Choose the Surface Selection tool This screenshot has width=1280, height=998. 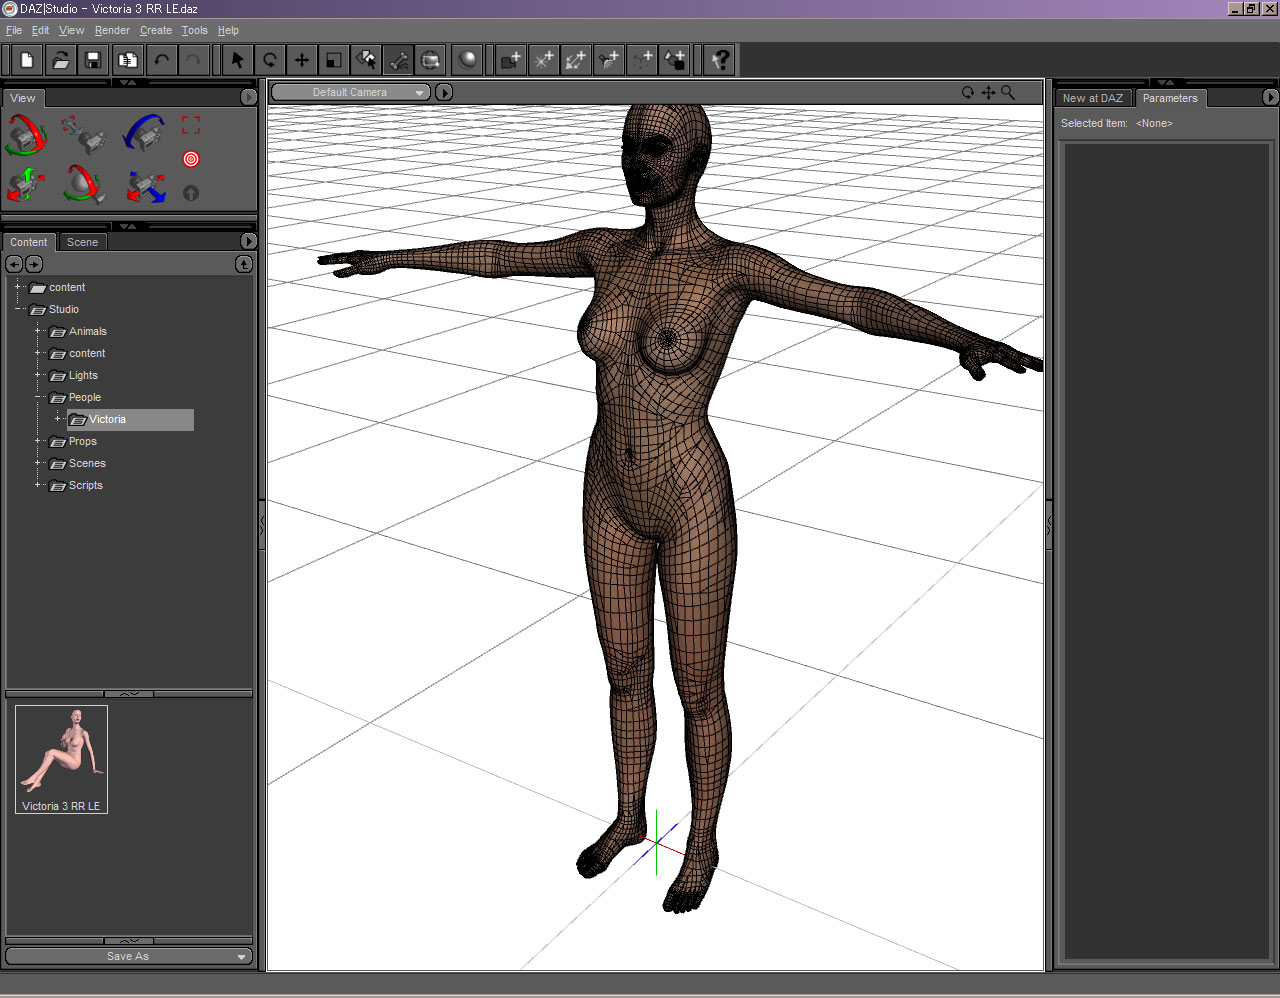[x=366, y=60]
